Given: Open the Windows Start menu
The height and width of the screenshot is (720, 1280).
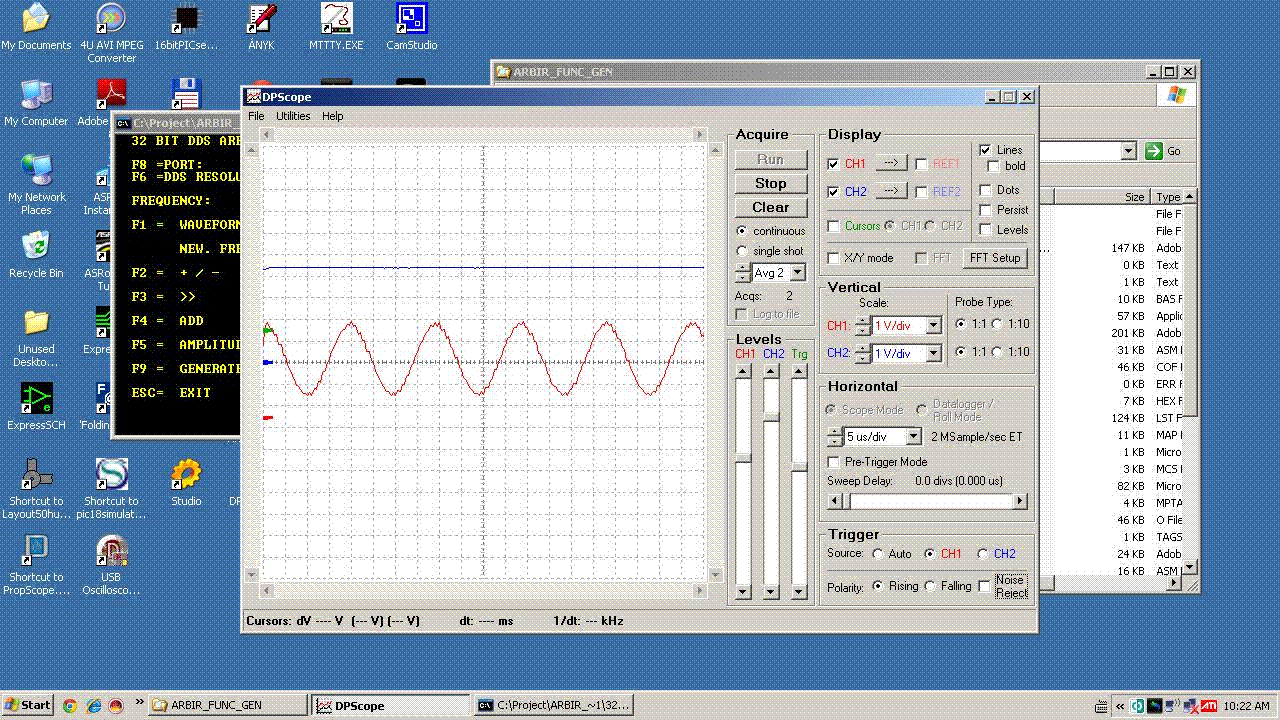Looking at the screenshot, I should point(28,705).
